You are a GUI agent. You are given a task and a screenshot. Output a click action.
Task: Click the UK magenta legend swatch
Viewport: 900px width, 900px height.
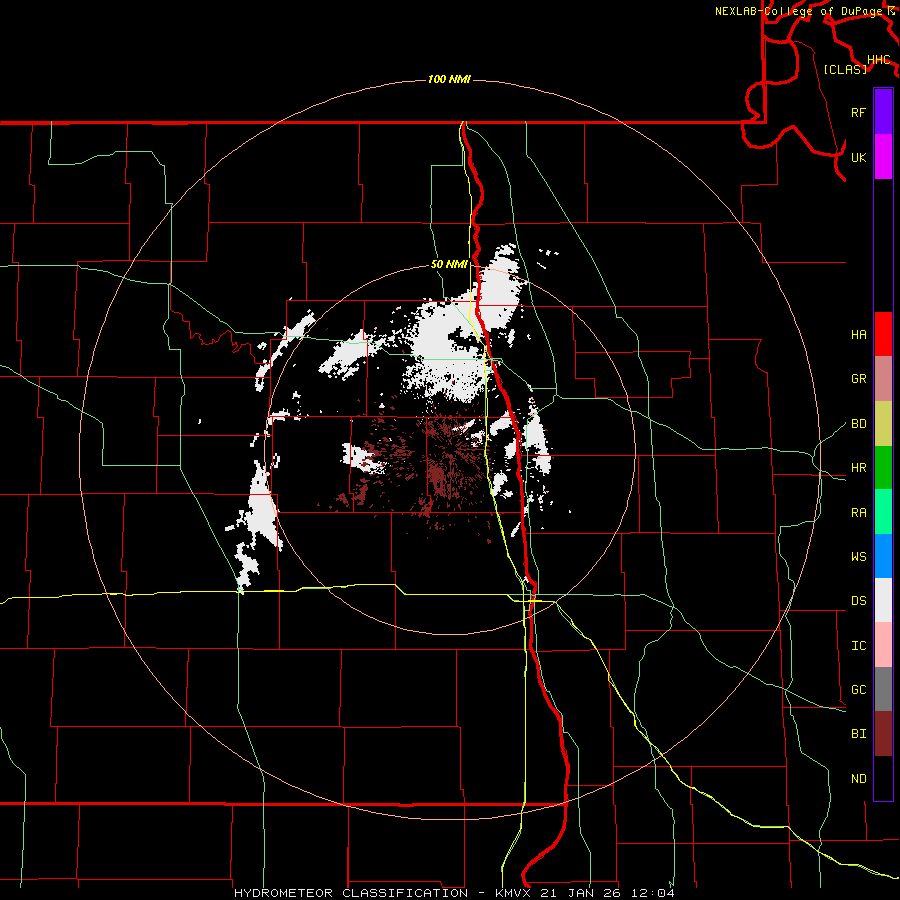click(883, 157)
